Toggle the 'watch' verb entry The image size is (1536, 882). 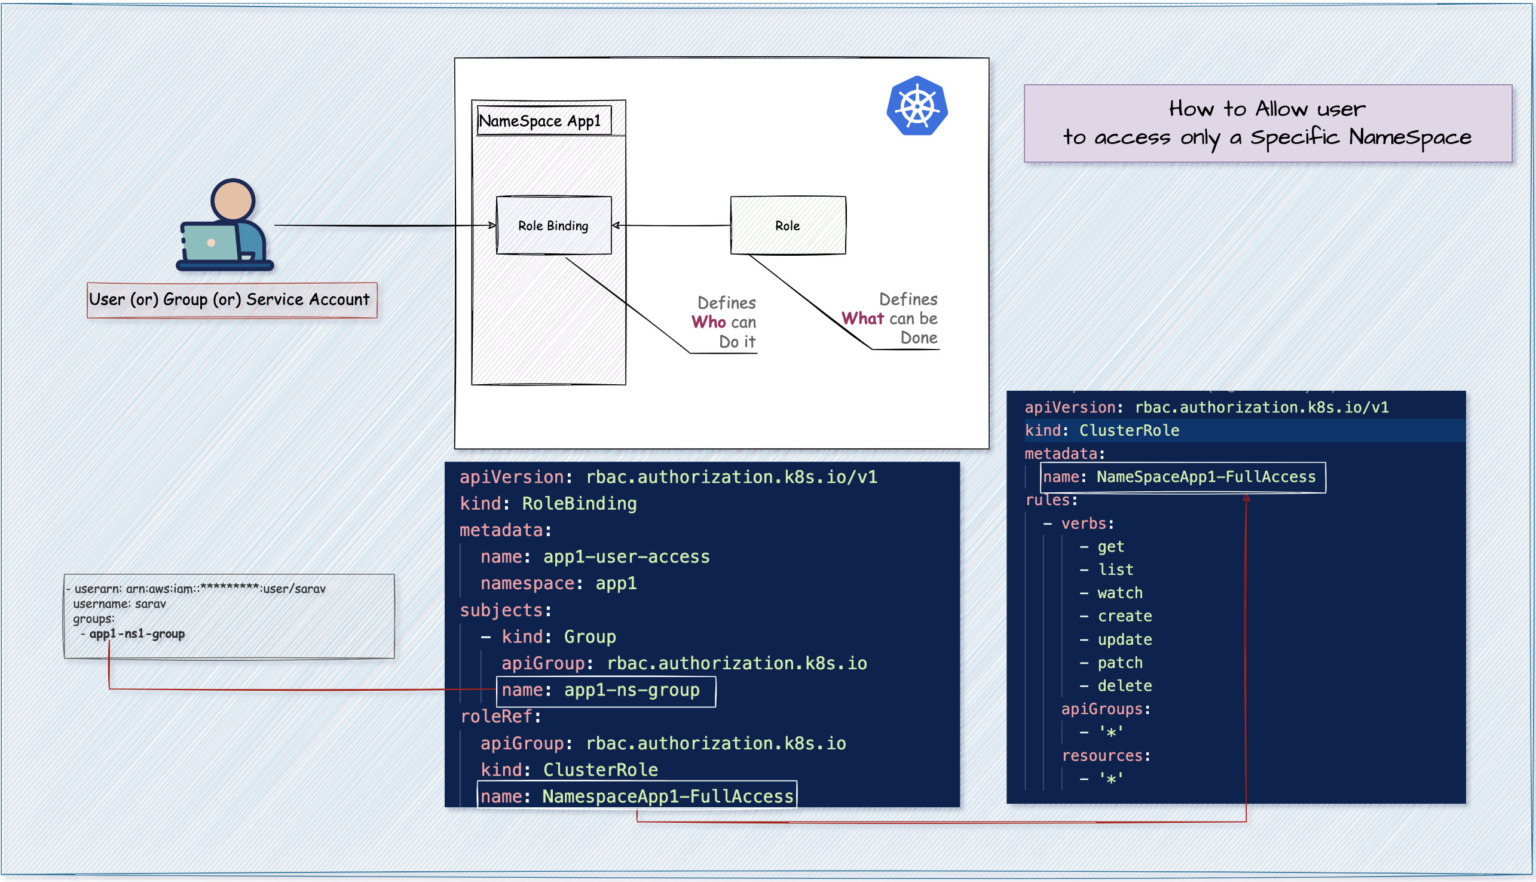point(1111,592)
